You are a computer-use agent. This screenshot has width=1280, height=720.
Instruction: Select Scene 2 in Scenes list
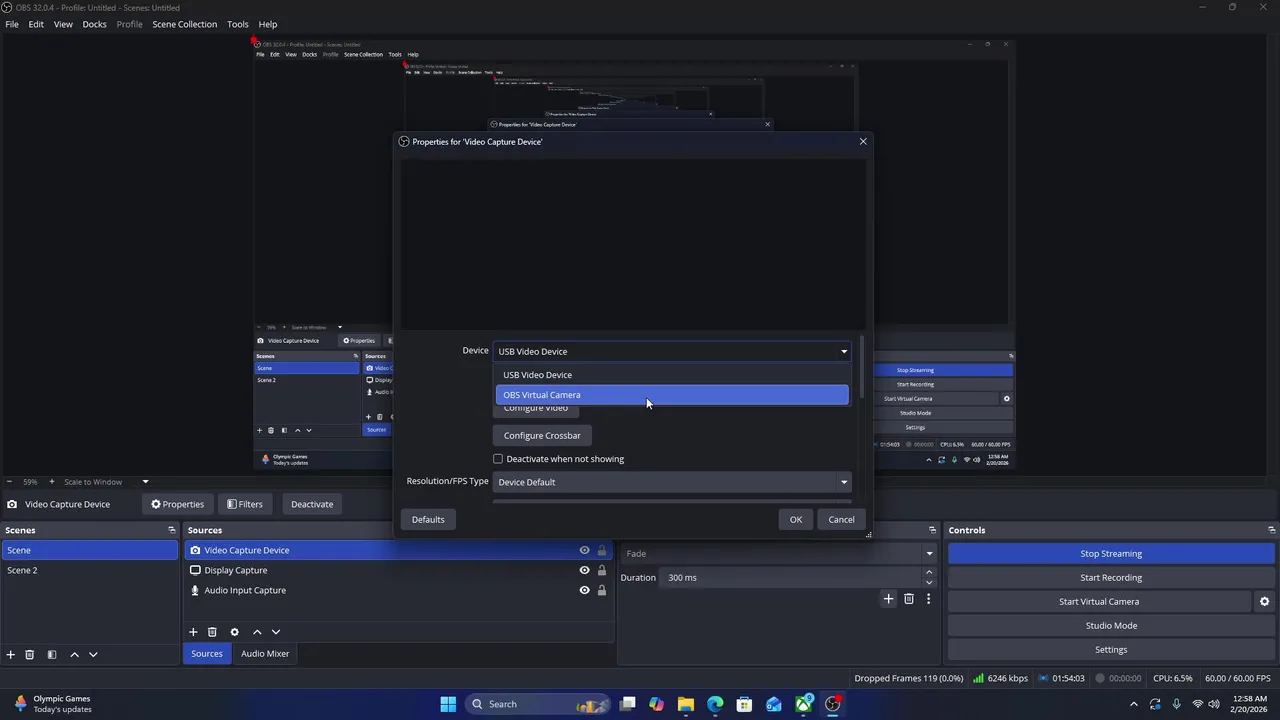click(90, 570)
